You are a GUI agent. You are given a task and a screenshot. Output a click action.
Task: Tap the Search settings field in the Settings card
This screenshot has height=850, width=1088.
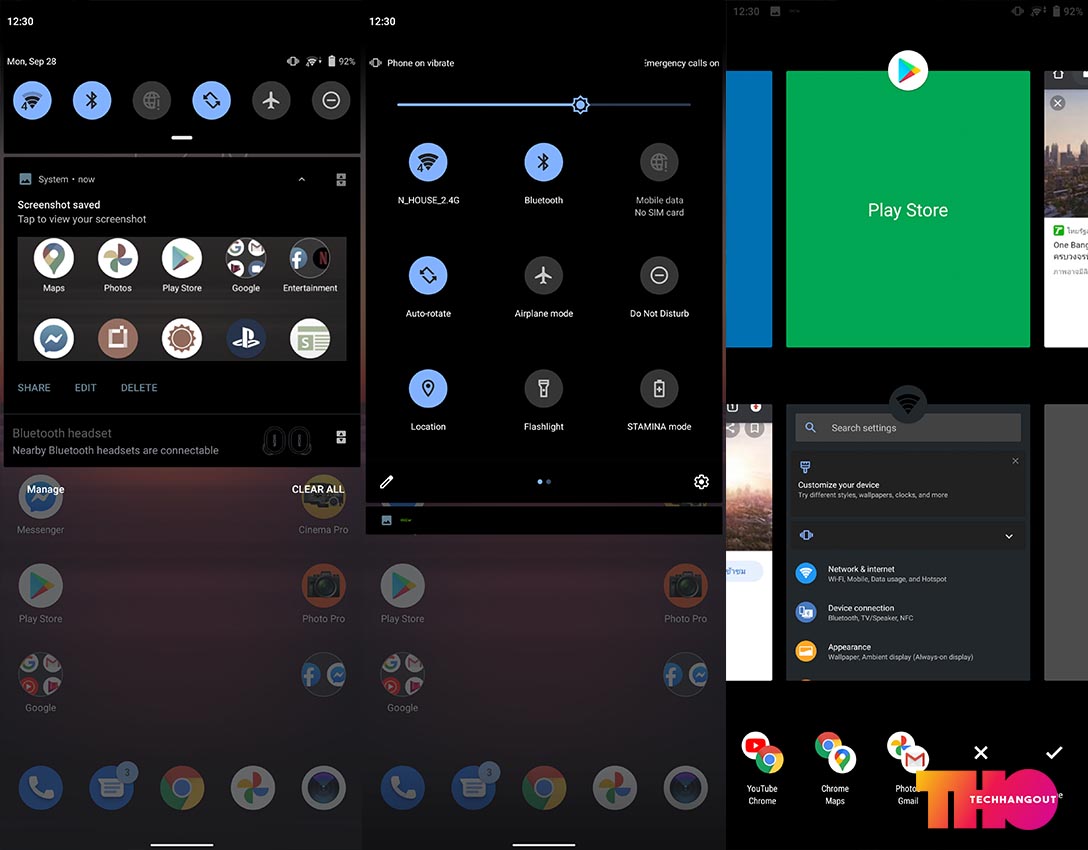[908, 428]
